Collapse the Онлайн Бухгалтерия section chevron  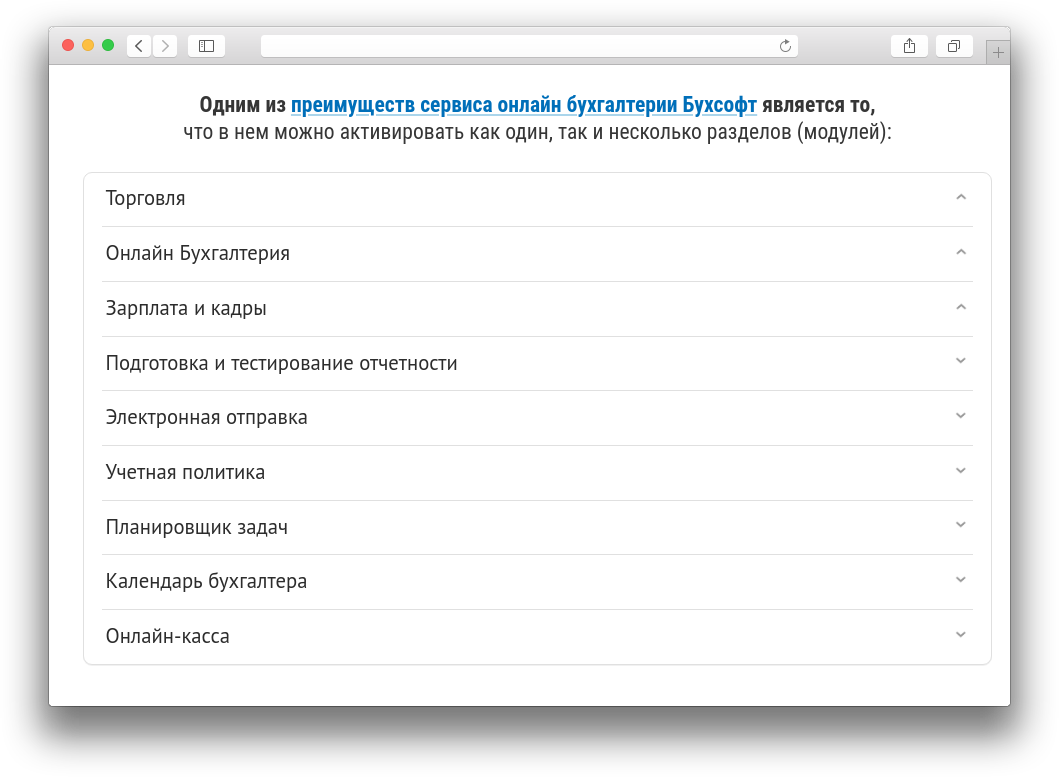961,252
